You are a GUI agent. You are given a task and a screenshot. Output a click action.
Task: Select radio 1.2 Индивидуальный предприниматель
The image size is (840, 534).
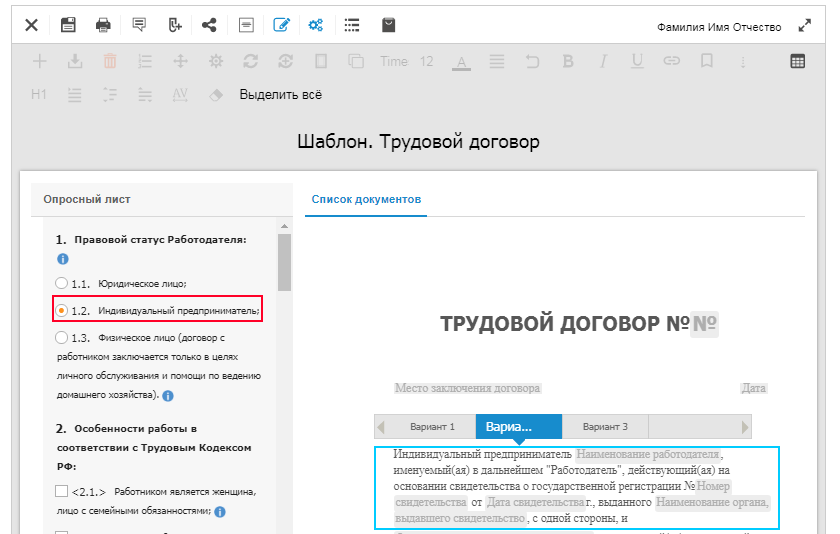tap(62, 310)
